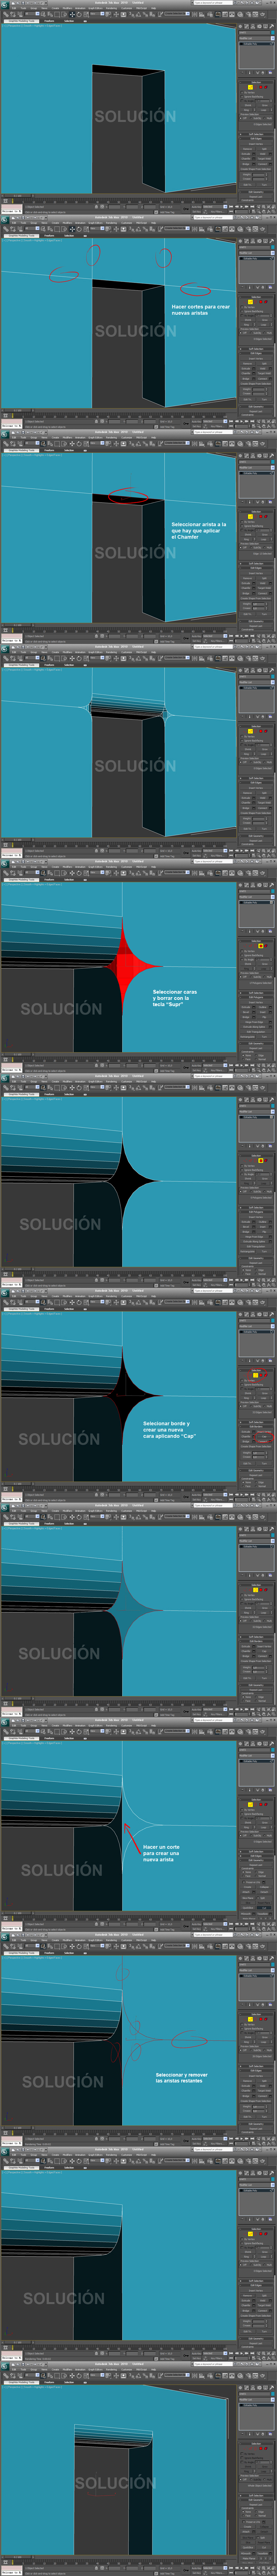
Task: Select Multi preview radio in sixth screenshot
Action: click(264, 1192)
